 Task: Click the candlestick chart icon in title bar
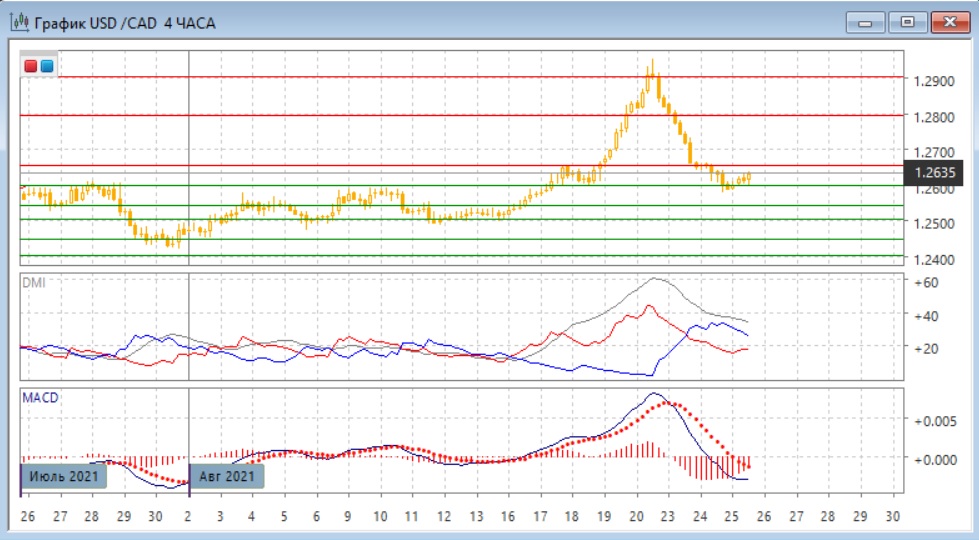18,22
